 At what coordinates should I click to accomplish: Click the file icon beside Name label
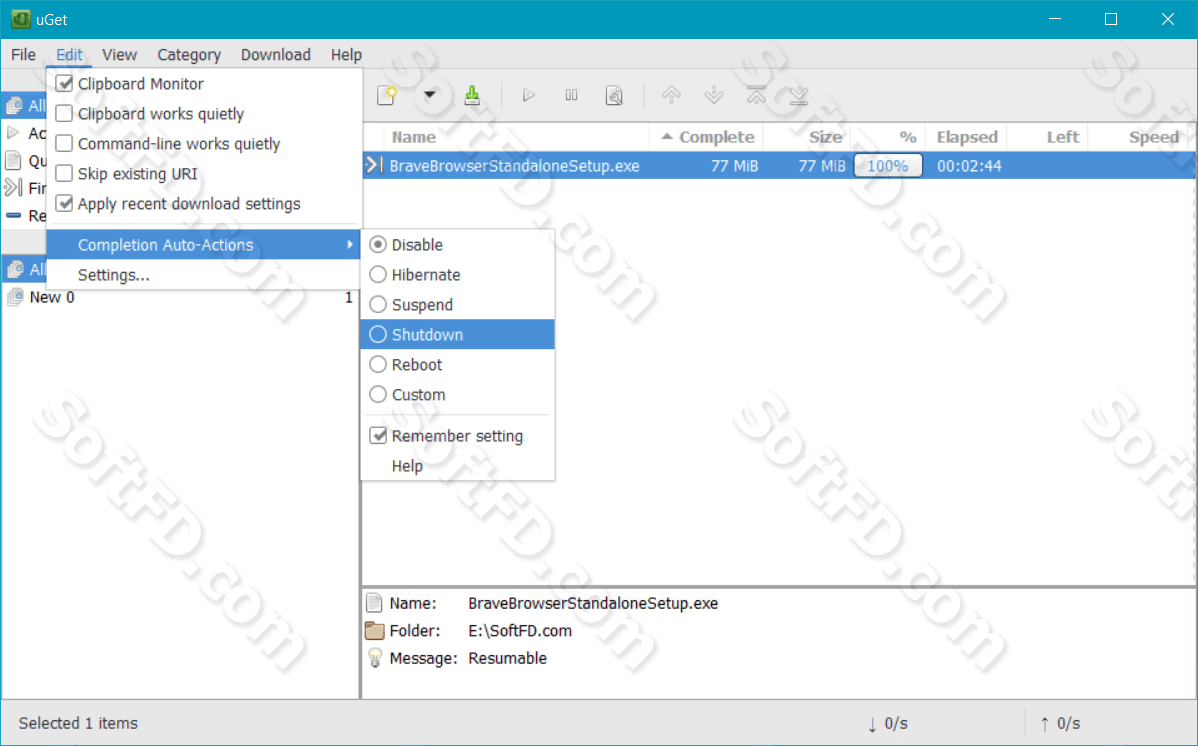(x=374, y=603)
